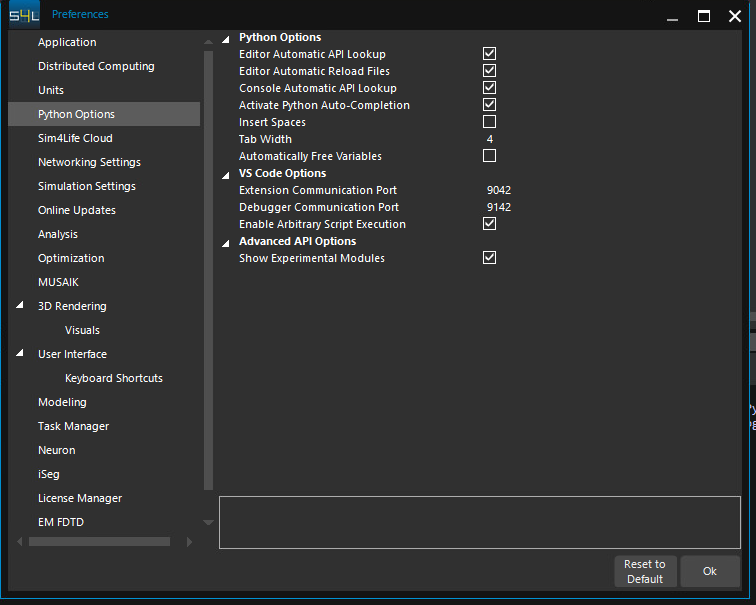Select the Insert Spaces option label
Viewport: 756px width, 605px height.
[272, 122]
